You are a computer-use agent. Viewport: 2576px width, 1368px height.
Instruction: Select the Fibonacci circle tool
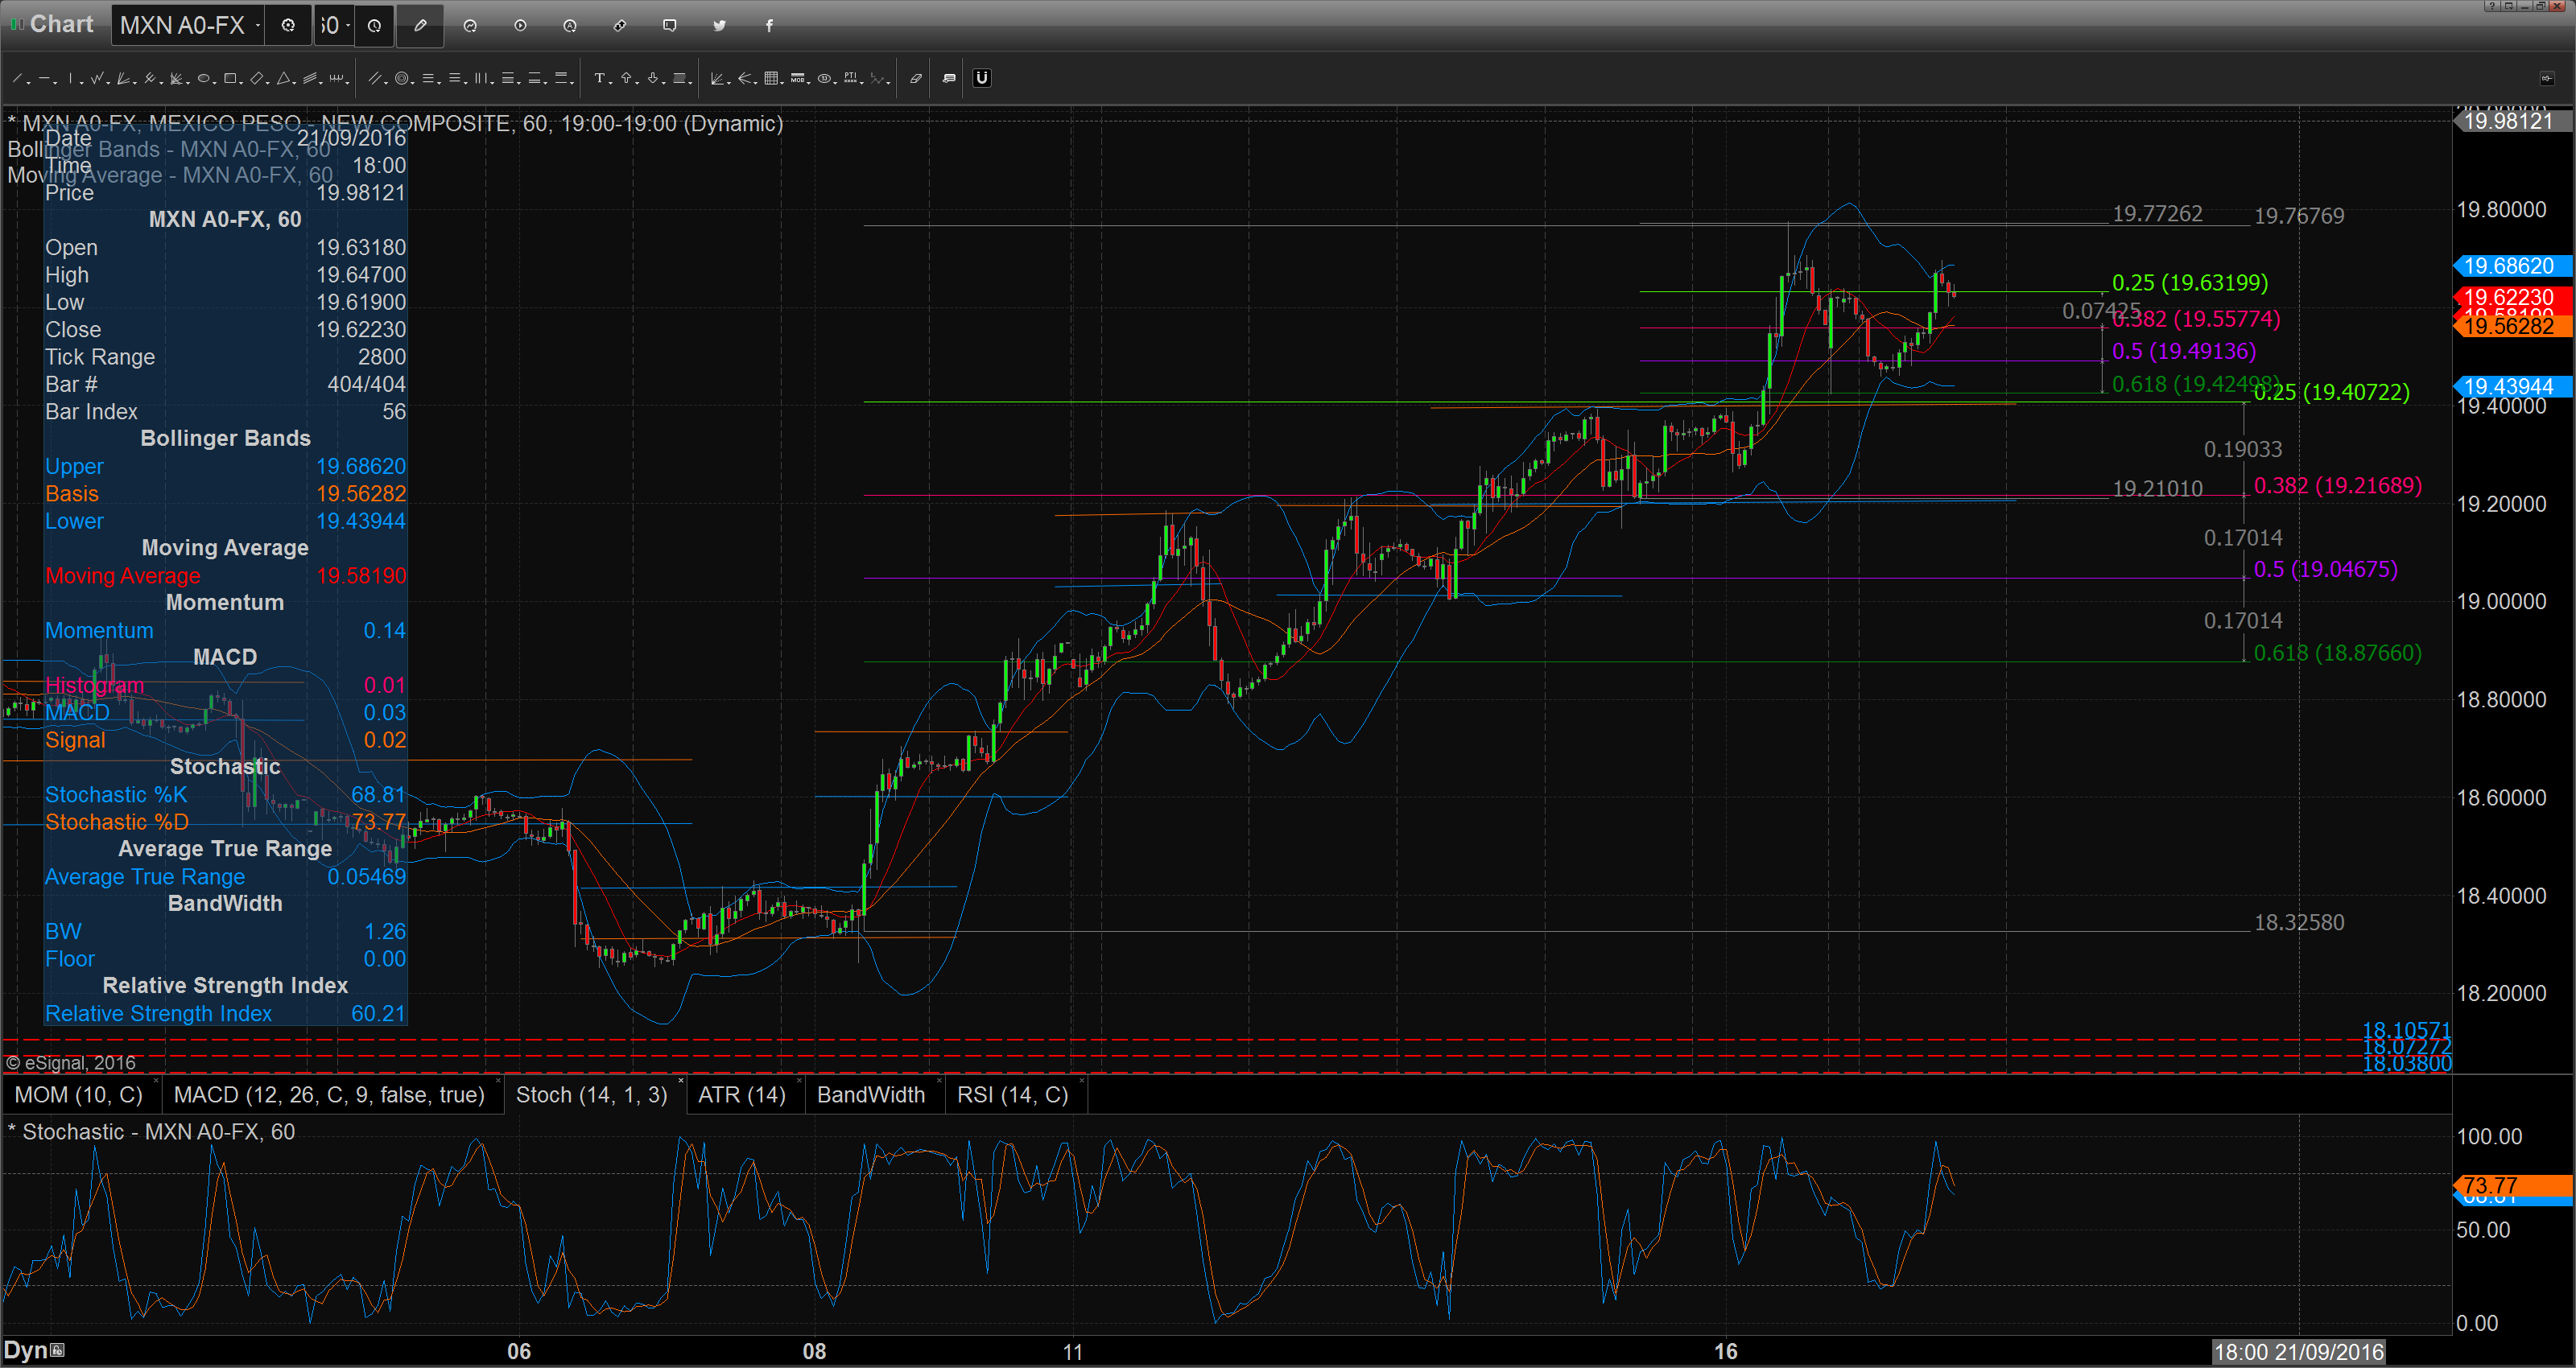(x=402, y=78)
